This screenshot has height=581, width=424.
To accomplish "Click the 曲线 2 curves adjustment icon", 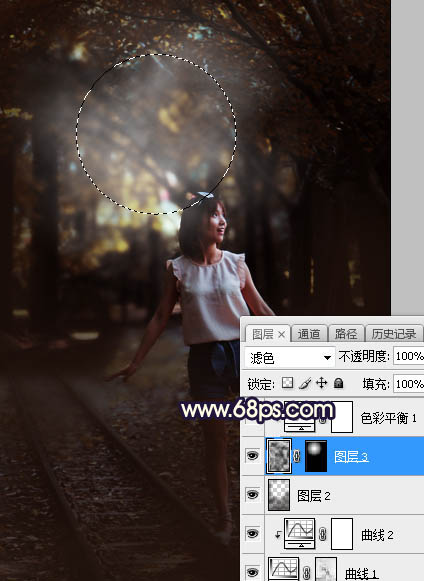I will coord(299,534).
